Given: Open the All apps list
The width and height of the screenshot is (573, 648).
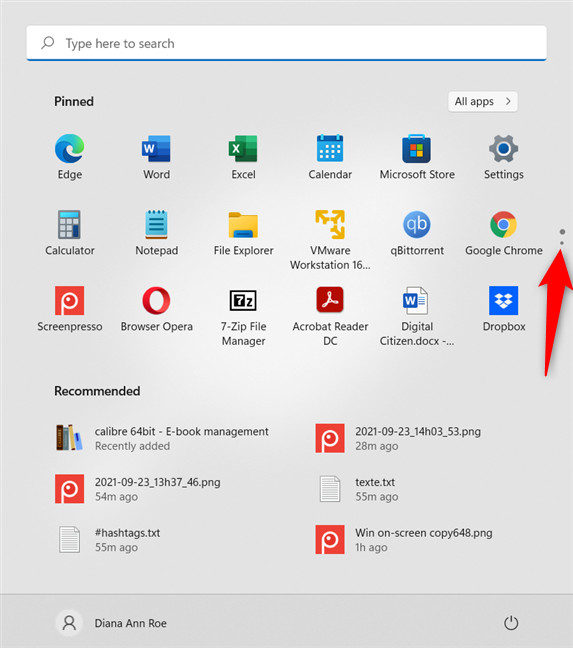Looking at the screenshot, I should [x=483, y=101].
